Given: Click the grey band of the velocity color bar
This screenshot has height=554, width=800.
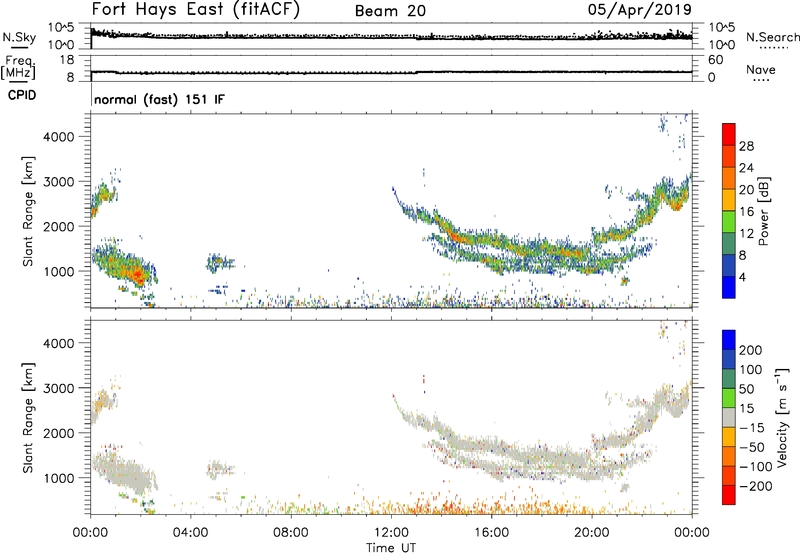Looking at the screenshot, I should tap(729, 417).
